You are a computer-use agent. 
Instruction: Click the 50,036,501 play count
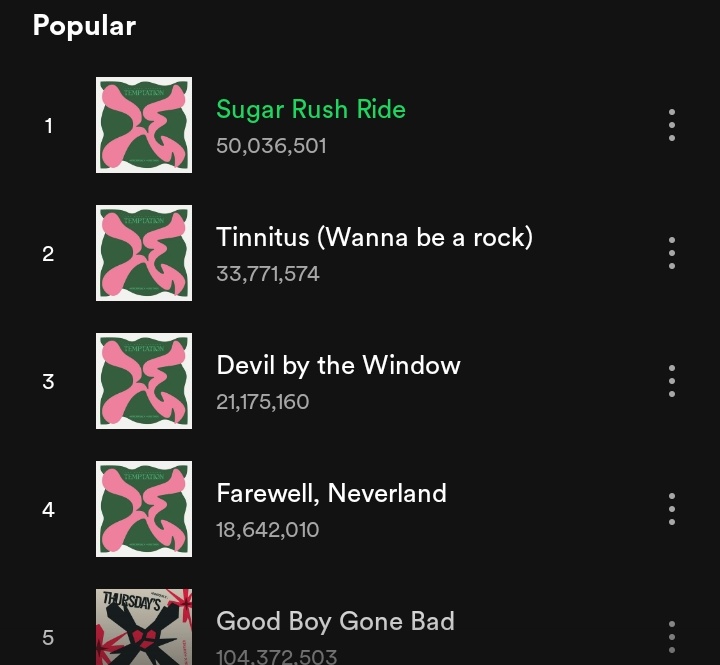point(271,146)
